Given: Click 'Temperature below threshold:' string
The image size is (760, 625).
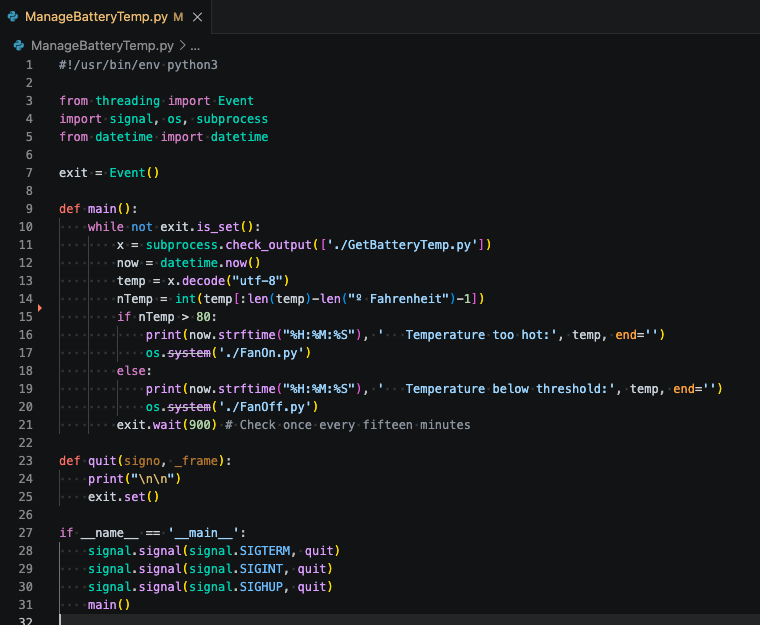Looking at the screenshot, I should 497,389.
